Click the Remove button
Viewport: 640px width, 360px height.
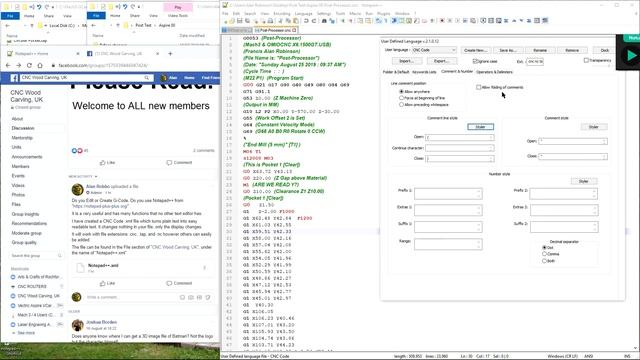point(572,50)
